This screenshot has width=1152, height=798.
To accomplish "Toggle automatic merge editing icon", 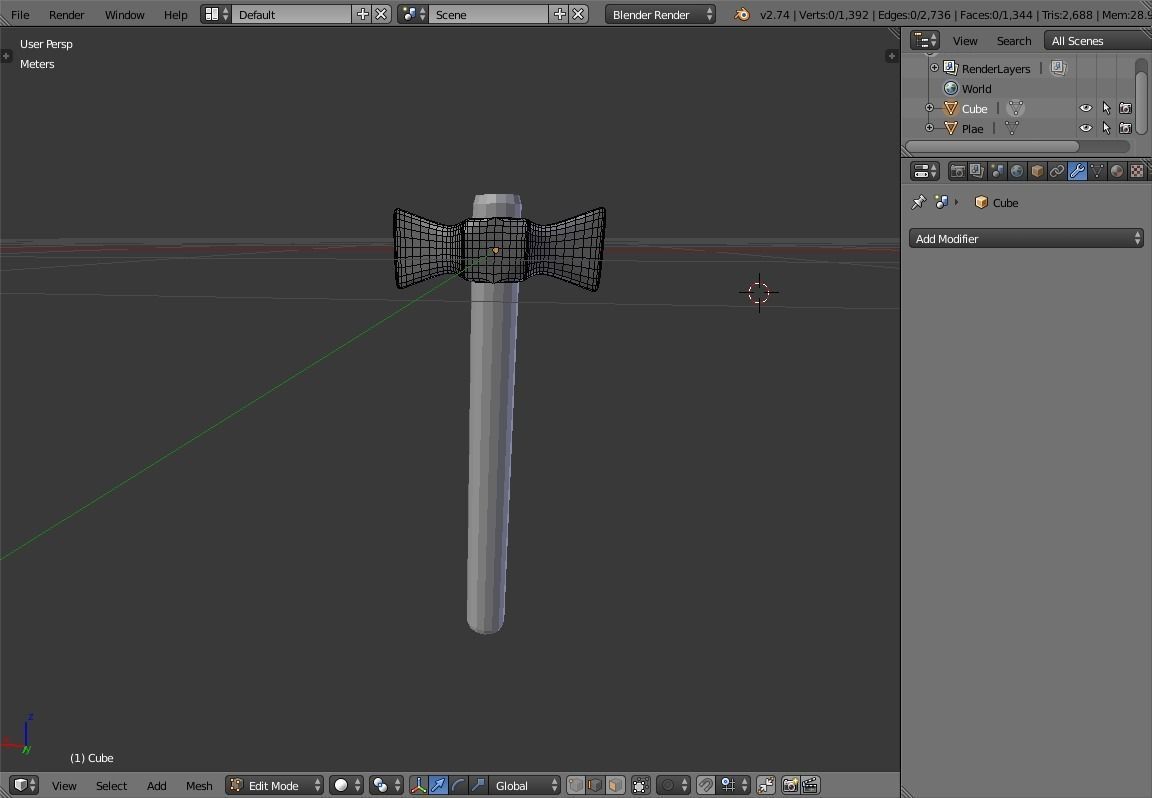I will tap(766, 786).
